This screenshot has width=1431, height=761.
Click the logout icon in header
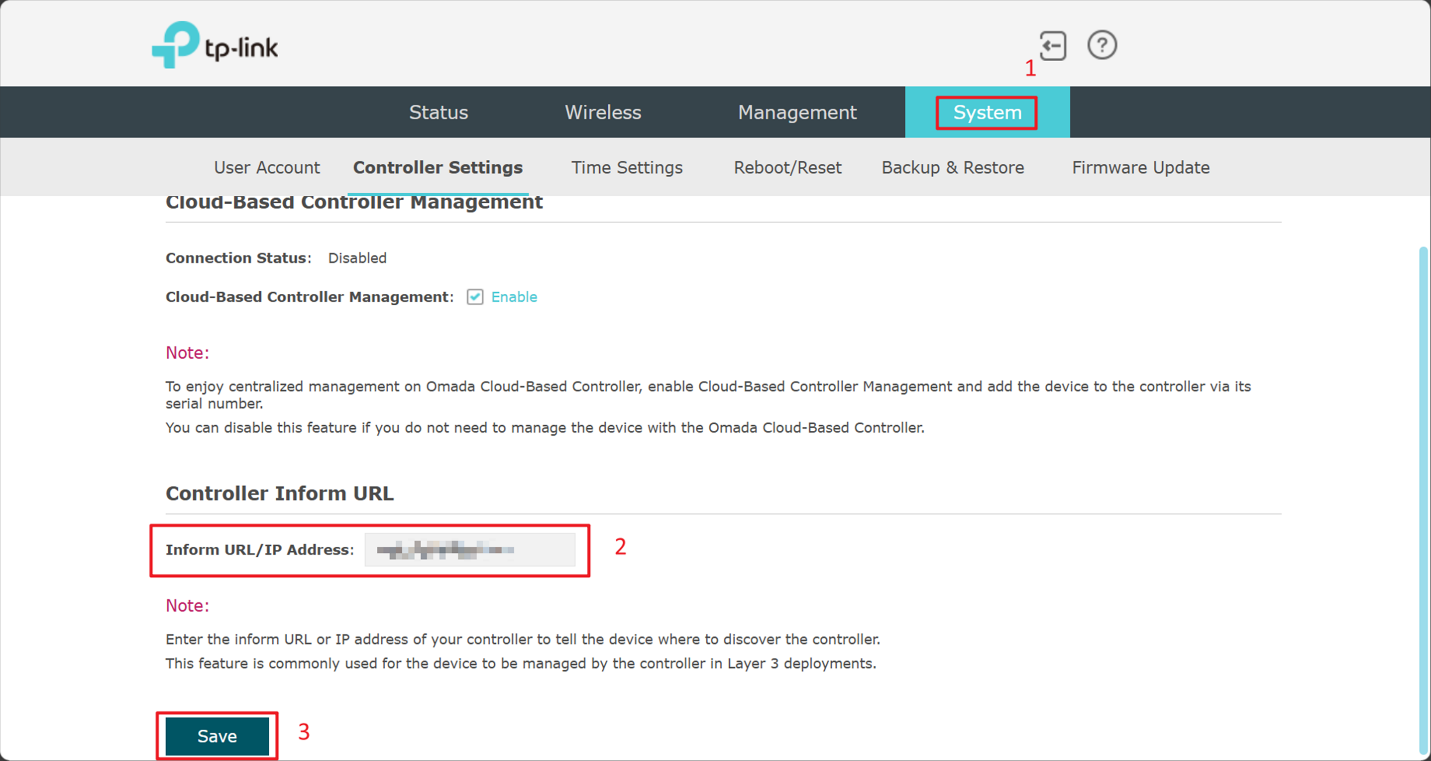pos(1052,46)
